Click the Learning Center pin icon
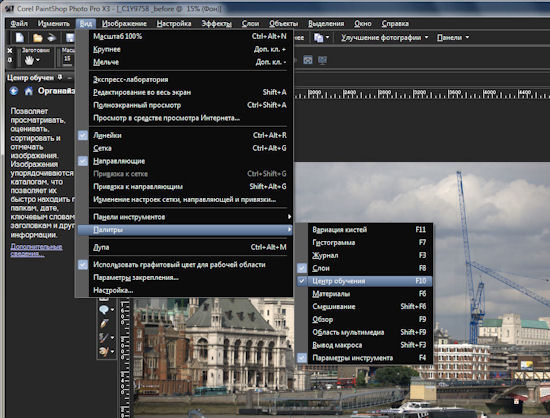Viewport: 550px width, 418px height. (x=60, y=77)
